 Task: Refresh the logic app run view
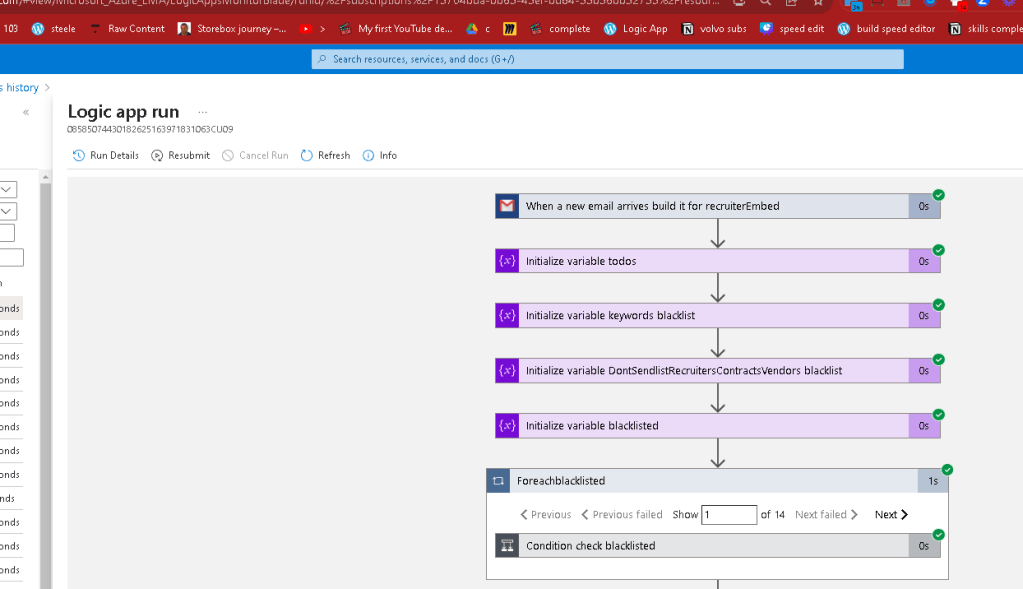click(326, 155)
